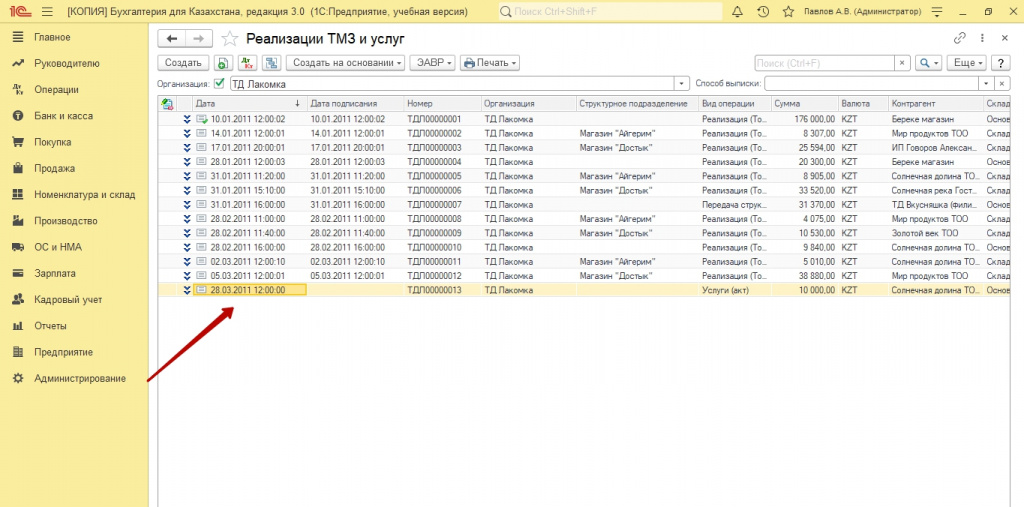Open Номенклатура и склад section
1024x507 pixels.
coord(84,194)
